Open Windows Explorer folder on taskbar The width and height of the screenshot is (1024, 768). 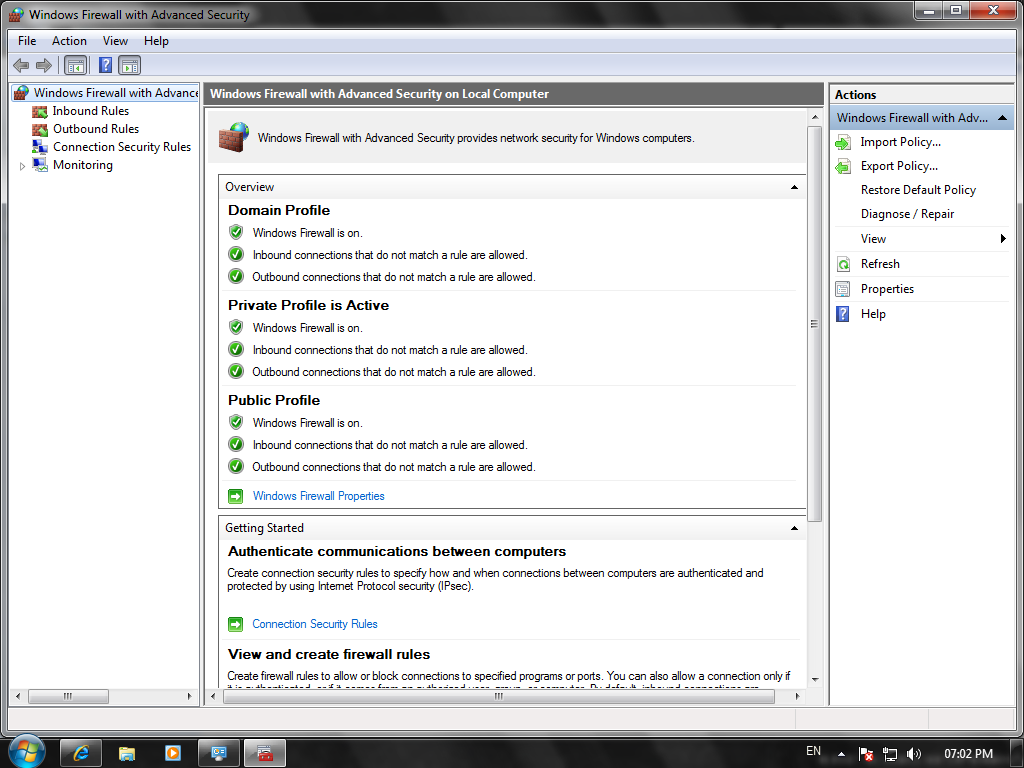(126, 753)
